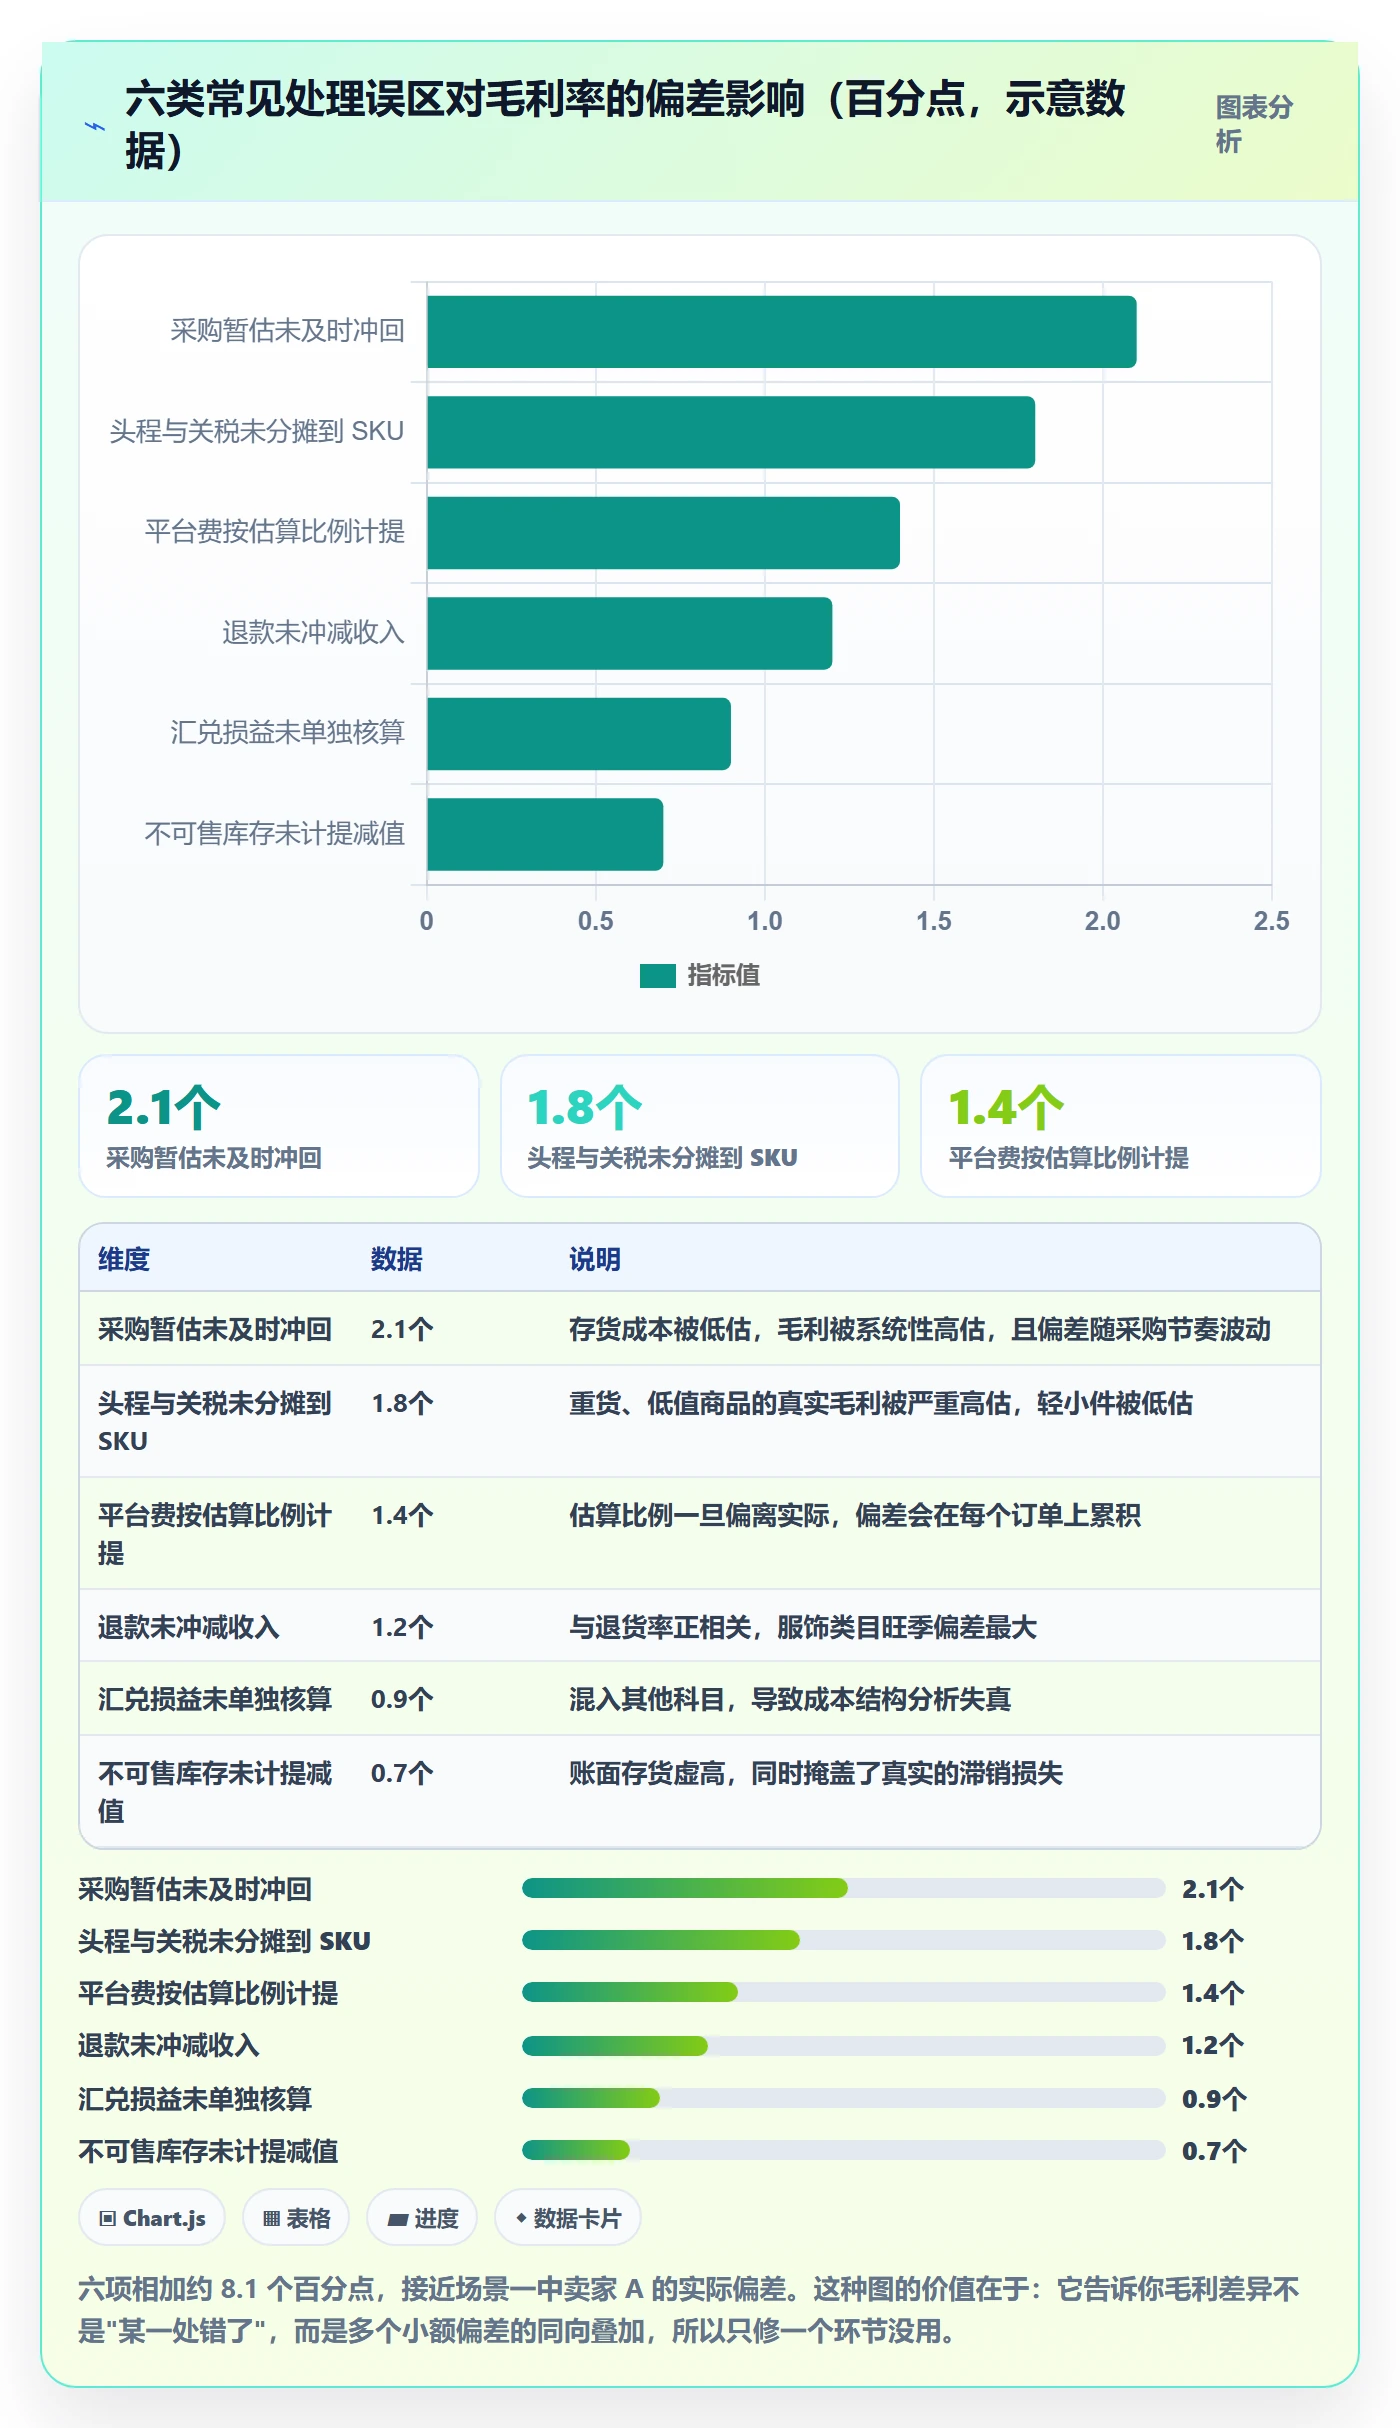Select the 混入其他科目 description cell
The image size is (1400, 2428).
click(x=790, y=1699)
